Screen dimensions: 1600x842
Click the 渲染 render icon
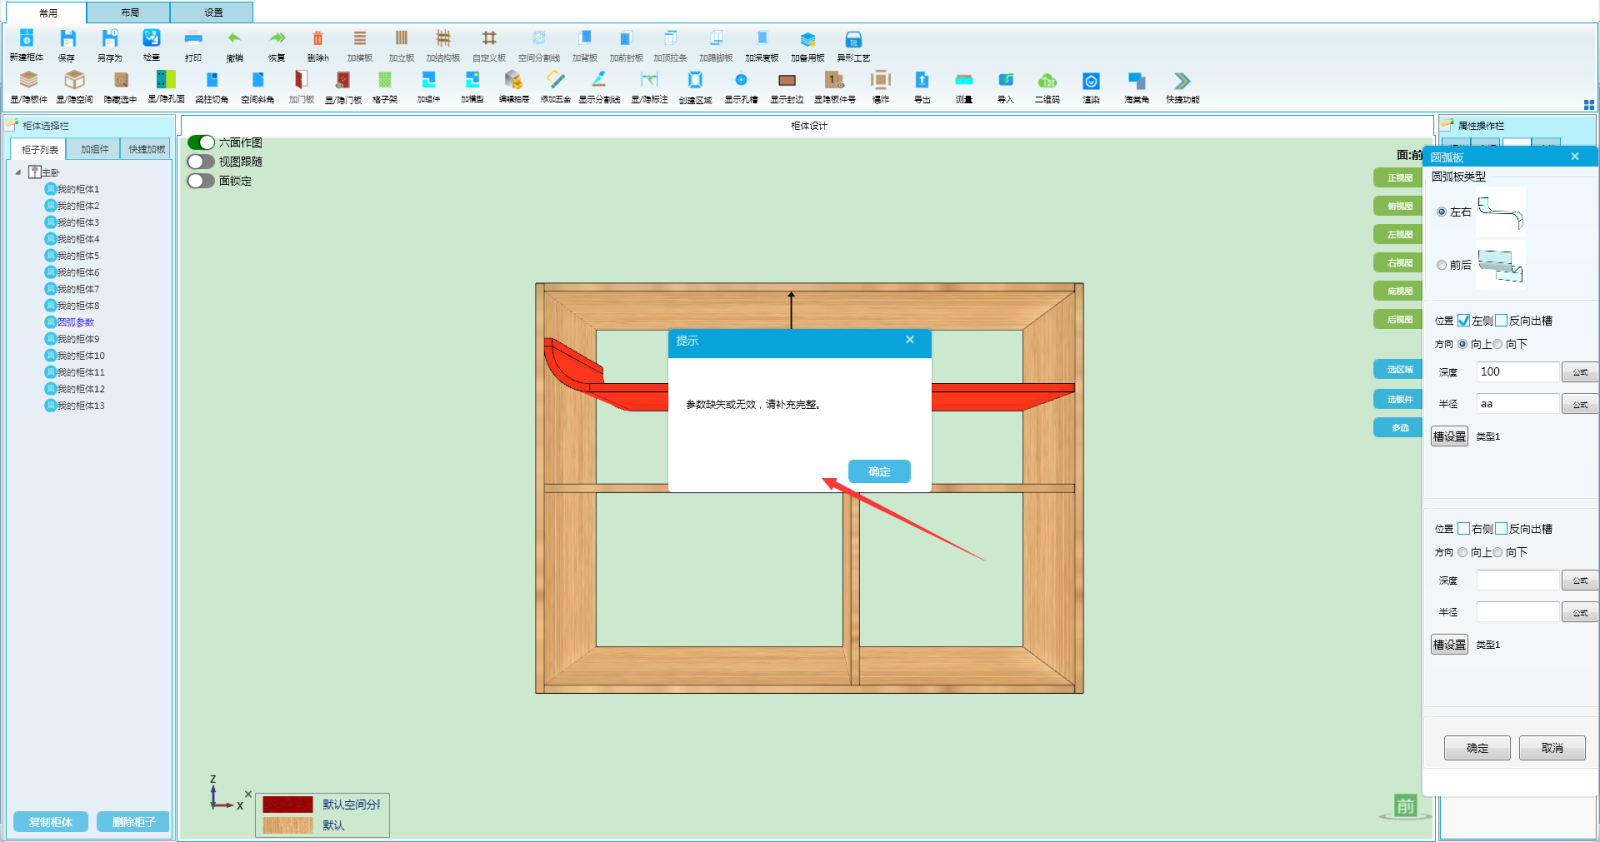(x=1091, y=81)
